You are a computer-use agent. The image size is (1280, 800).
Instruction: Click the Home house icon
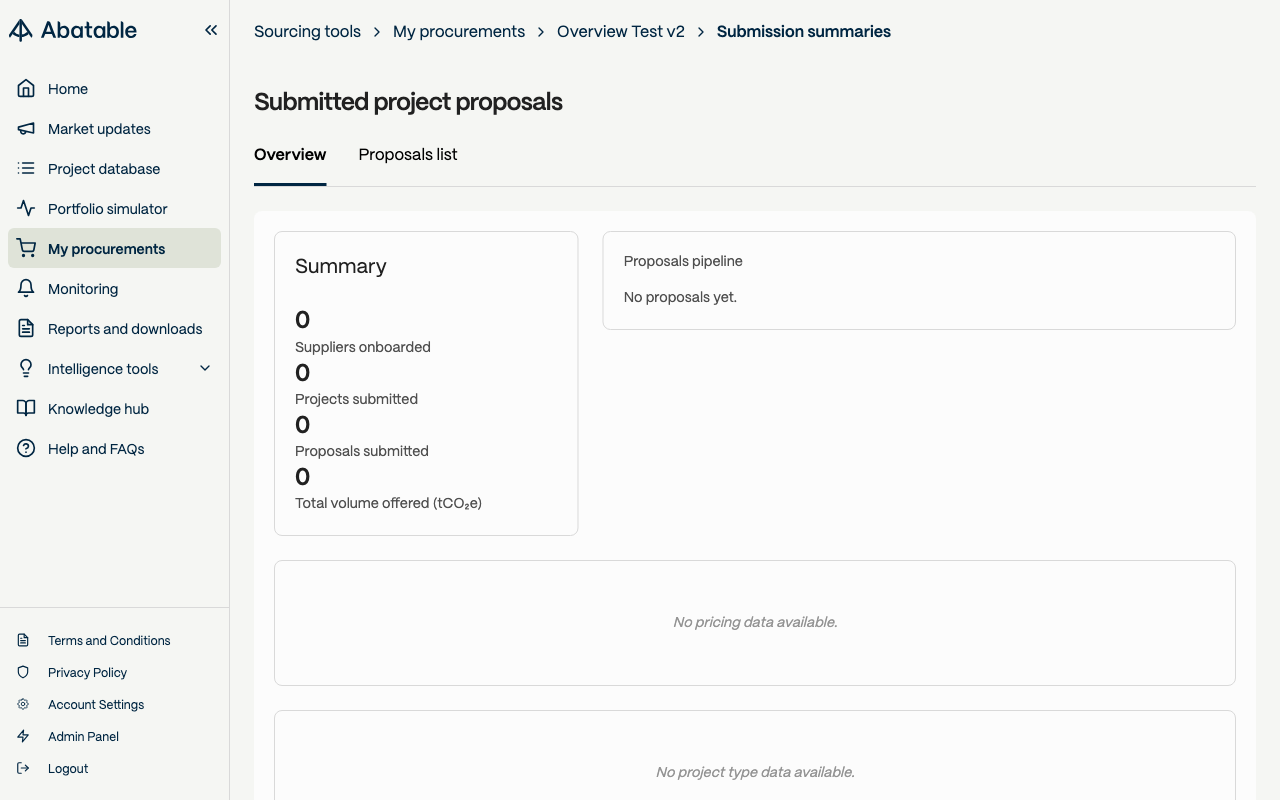point(26,89)
